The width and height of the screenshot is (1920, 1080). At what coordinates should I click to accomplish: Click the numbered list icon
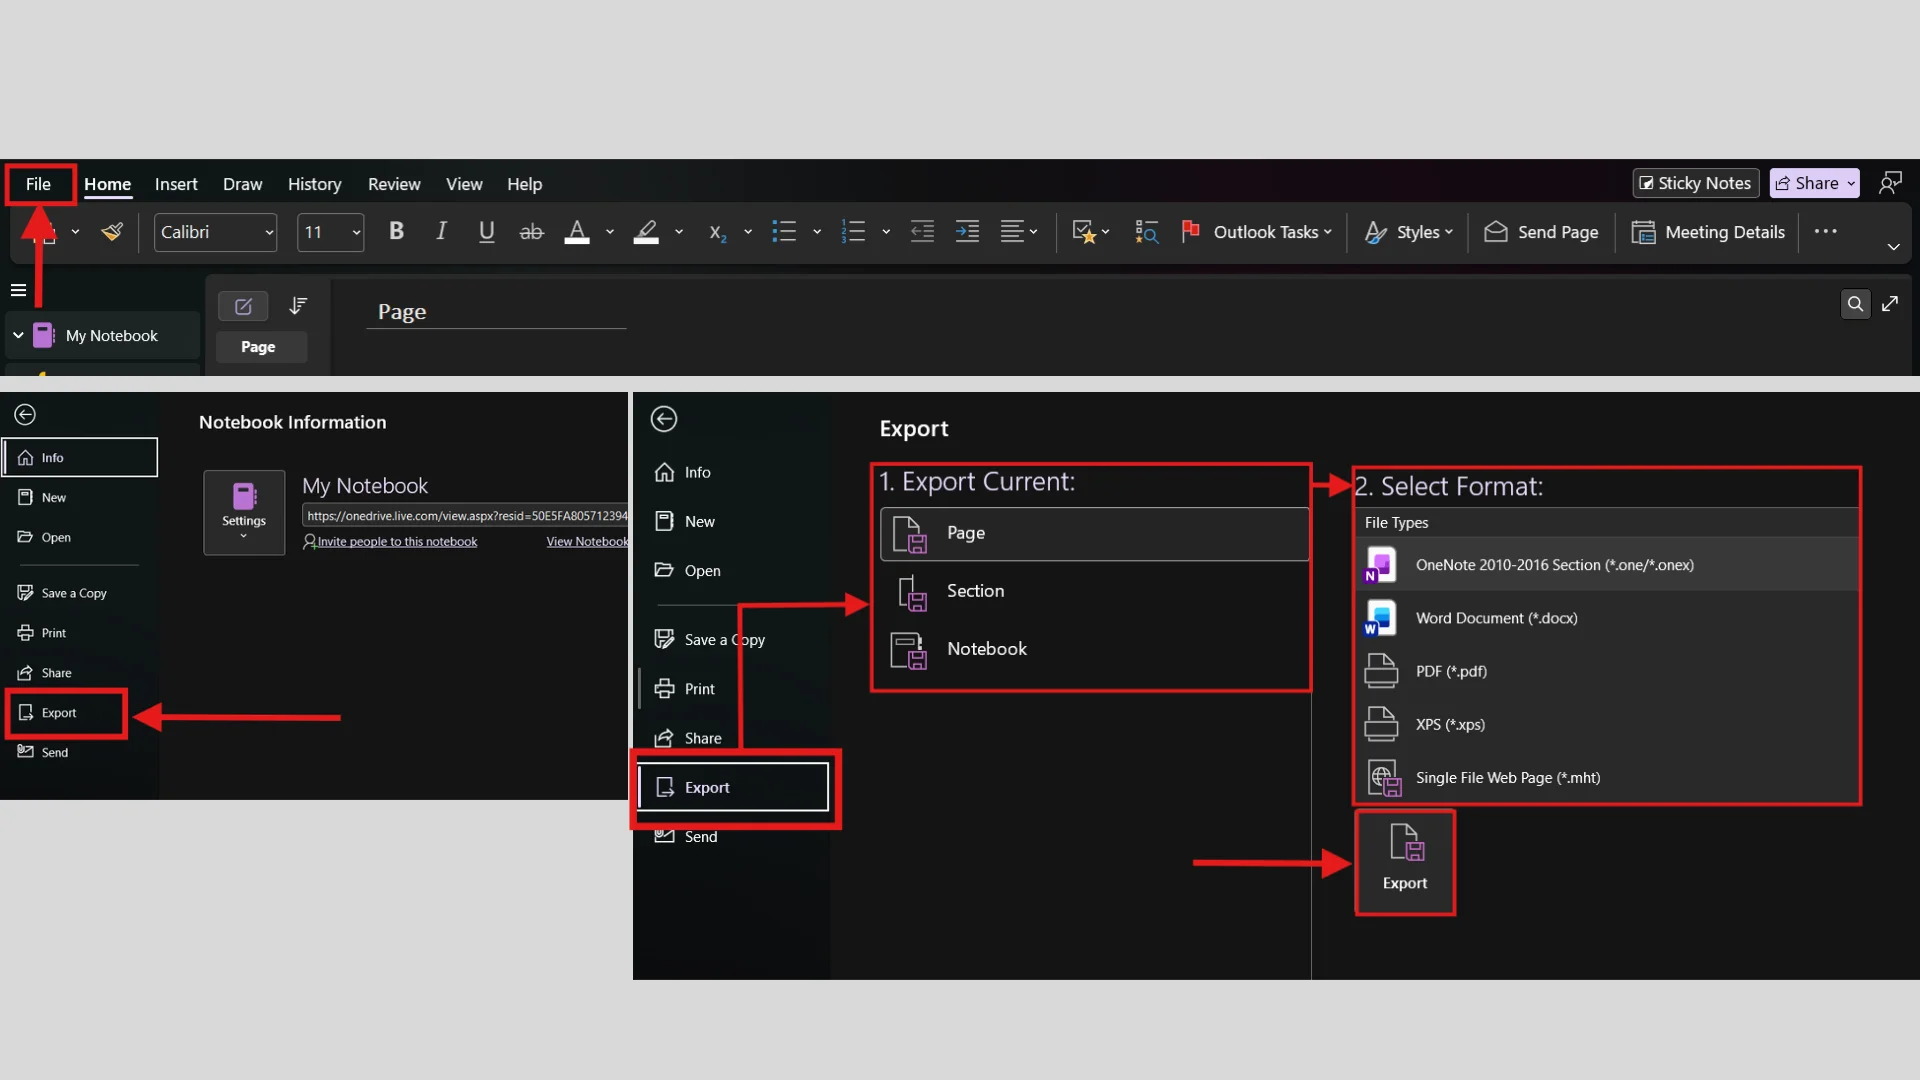(x=853, y=232)
